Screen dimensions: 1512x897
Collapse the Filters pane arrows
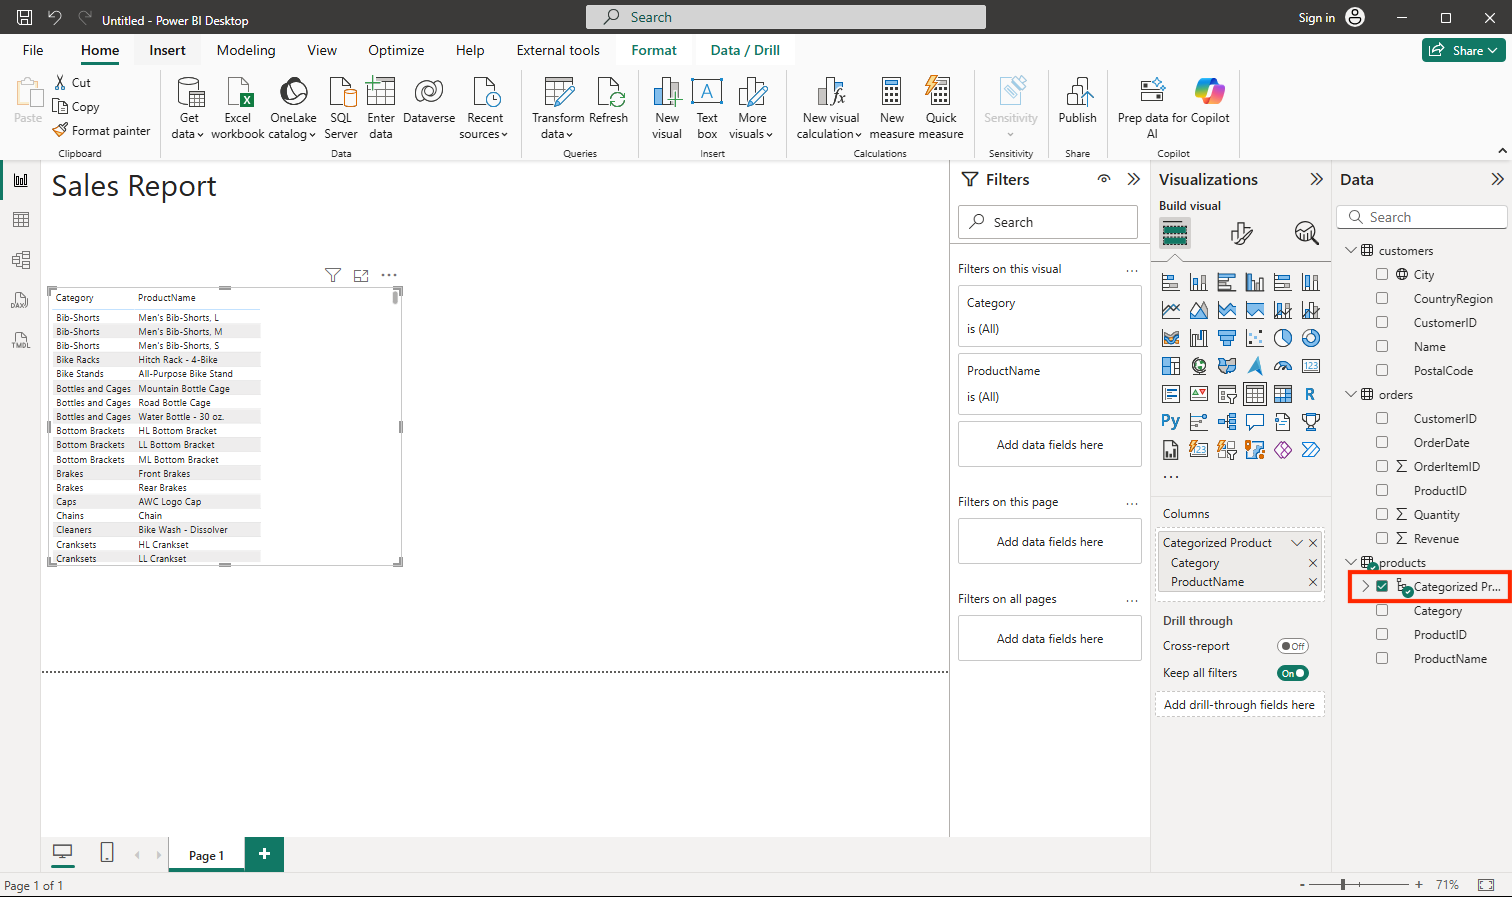1134,179
